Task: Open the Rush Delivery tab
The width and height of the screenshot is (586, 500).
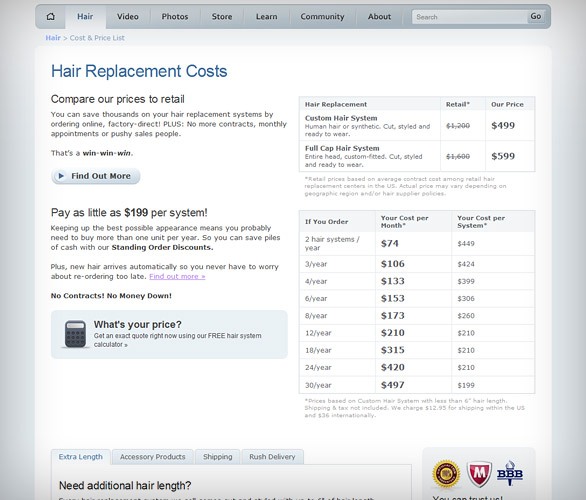Action: 272,457
